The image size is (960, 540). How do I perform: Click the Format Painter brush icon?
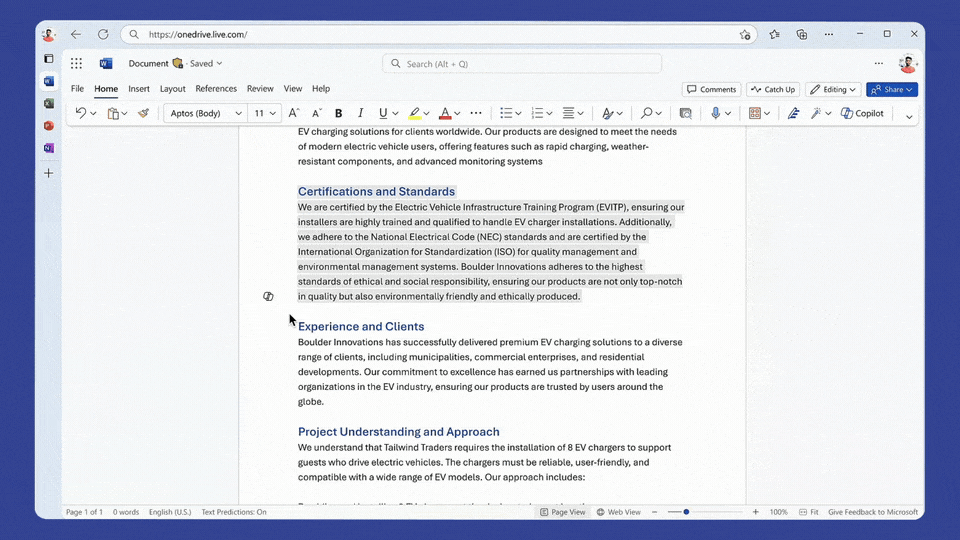click(x=144, y=114)
